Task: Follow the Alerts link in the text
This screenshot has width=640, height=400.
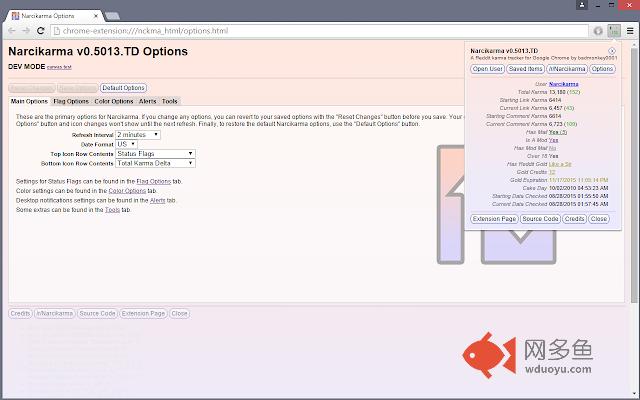Action: click(x=158, y=200)
